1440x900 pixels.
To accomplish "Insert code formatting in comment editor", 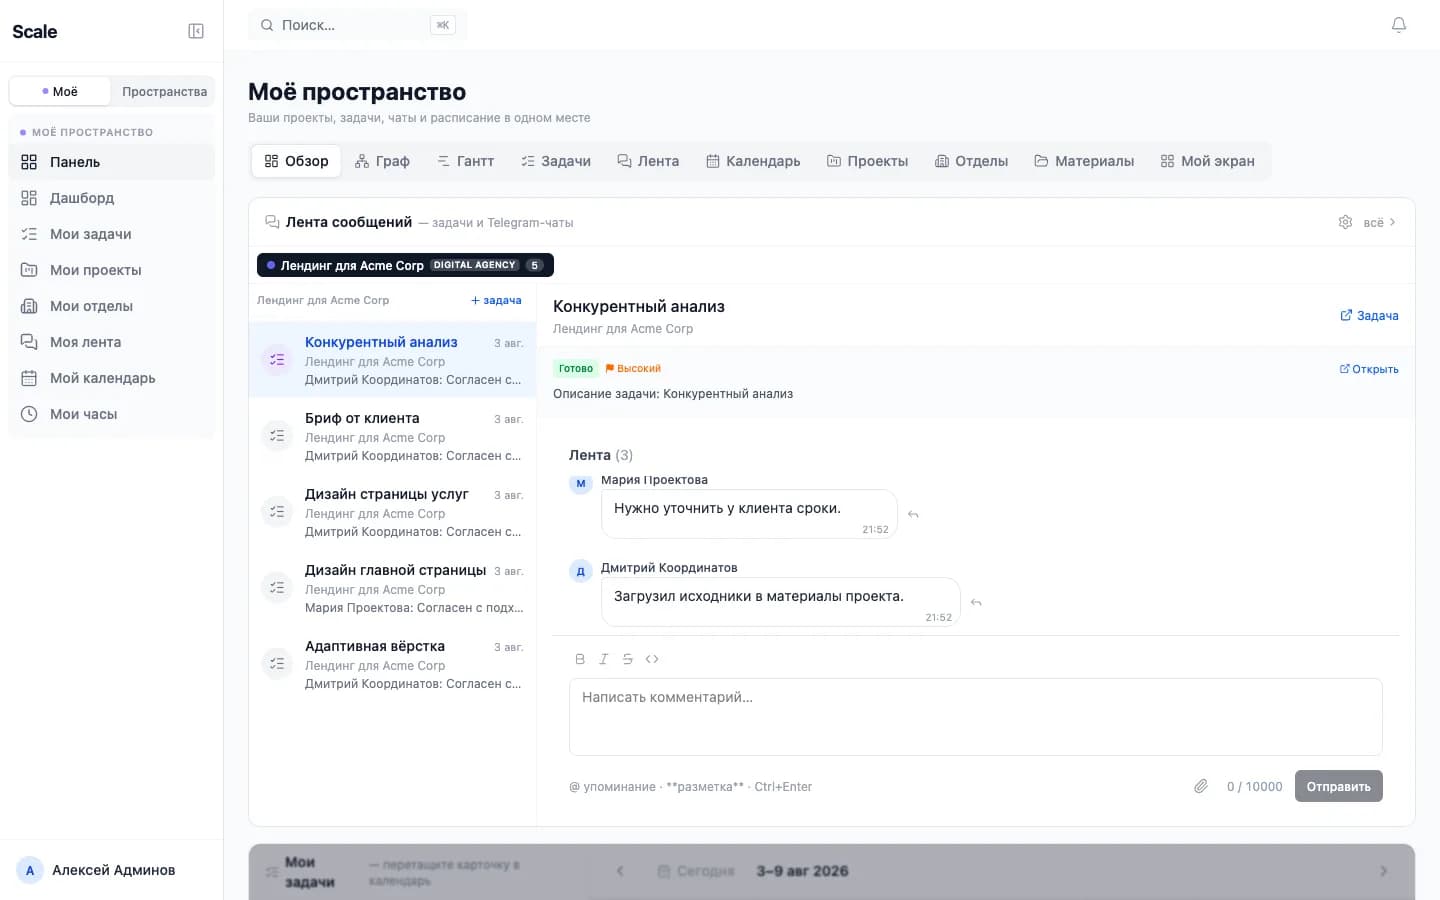I will 652,659.
